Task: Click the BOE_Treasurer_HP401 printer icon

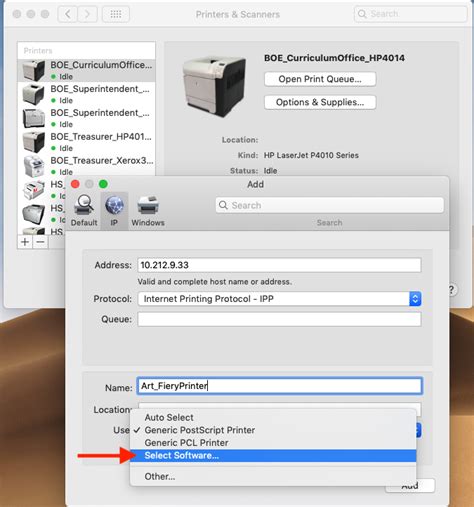Action: point(34,142)
